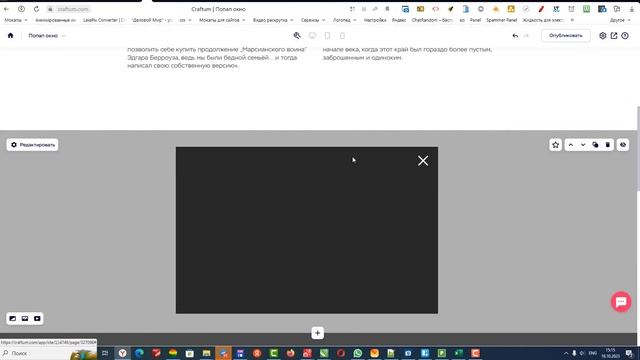The image size is (640, 360).
Task: Select the video background option icon
Action: (37, 318)
